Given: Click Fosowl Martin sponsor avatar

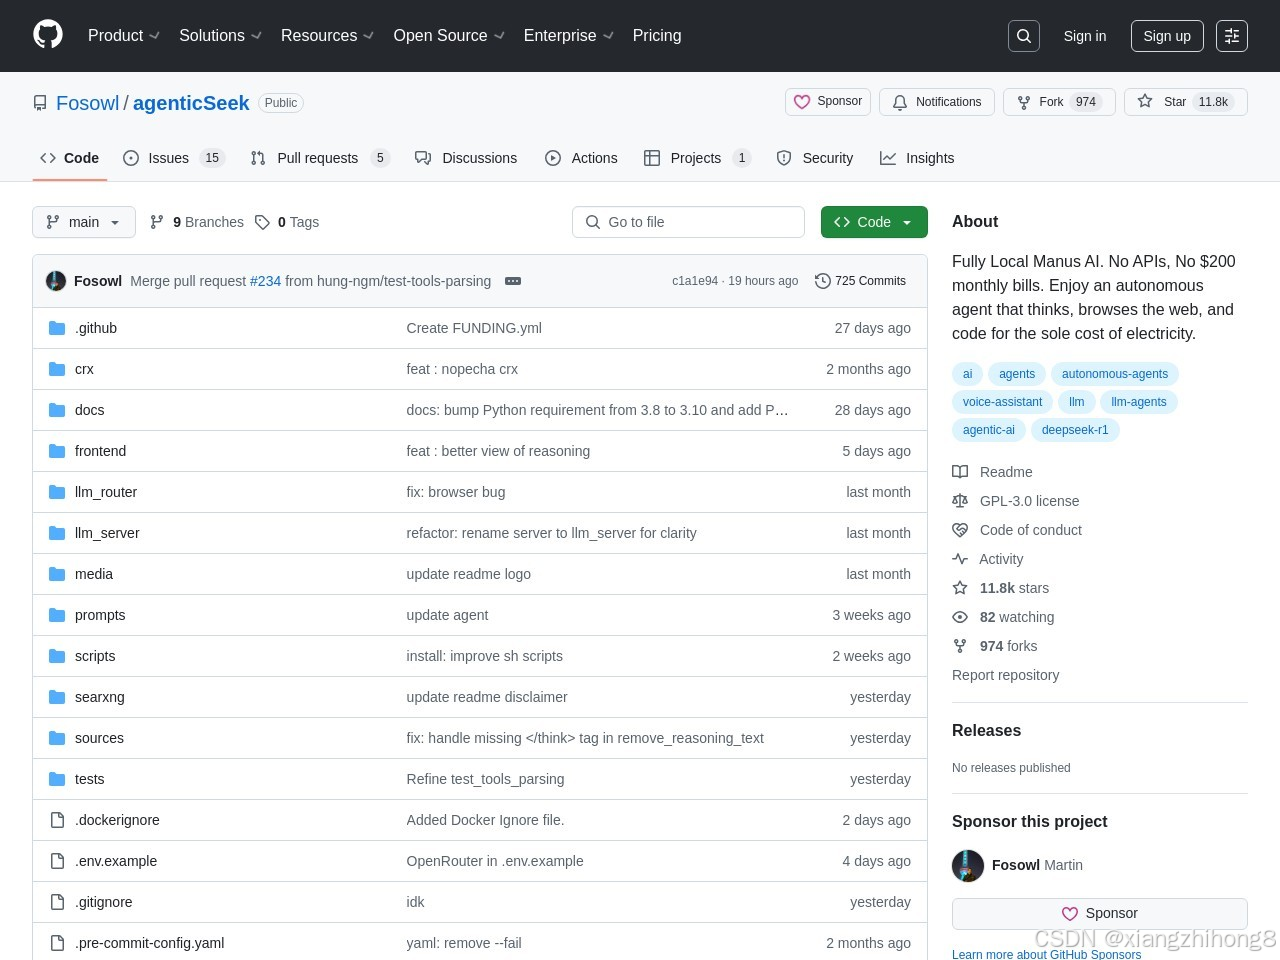Looking at the screenshot, I should 968,865.
